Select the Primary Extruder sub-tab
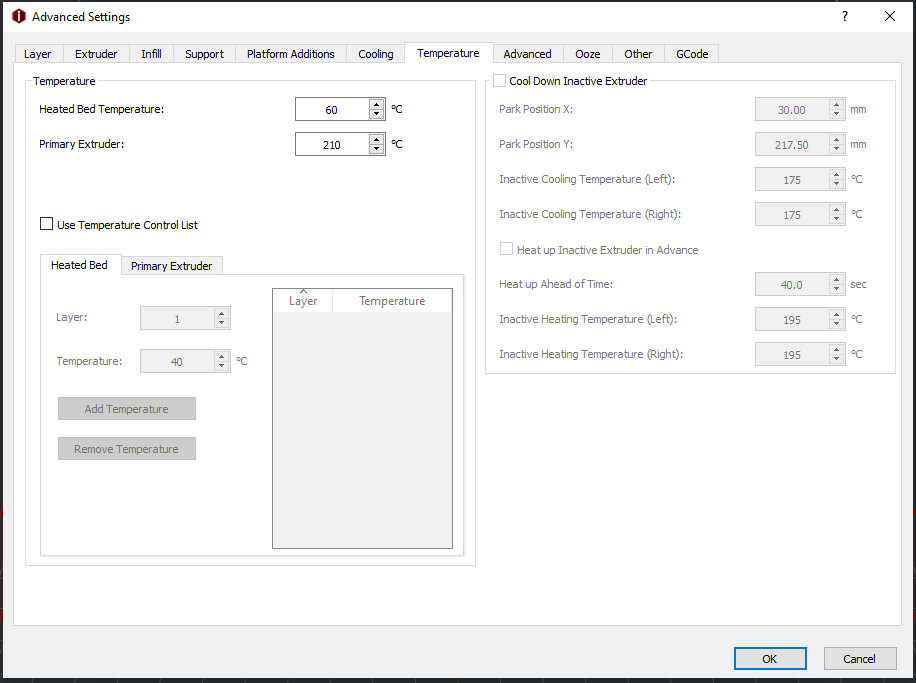The image size is (916, 683). pos(171,266)
